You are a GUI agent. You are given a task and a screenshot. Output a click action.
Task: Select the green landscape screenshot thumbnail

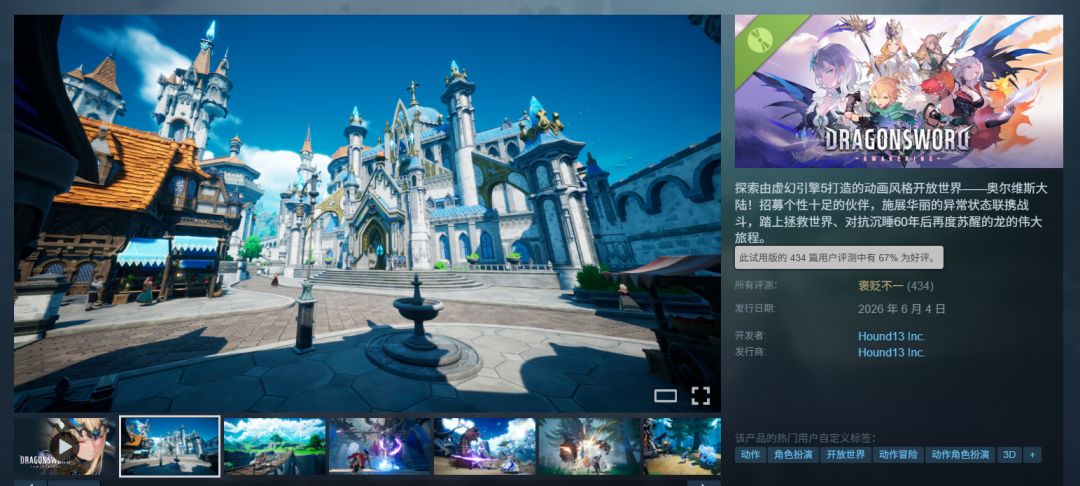pos(275,446)
